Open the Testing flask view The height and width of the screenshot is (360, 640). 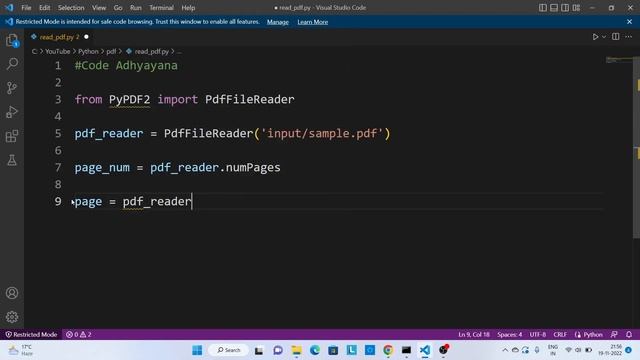(x=12, y=160)
